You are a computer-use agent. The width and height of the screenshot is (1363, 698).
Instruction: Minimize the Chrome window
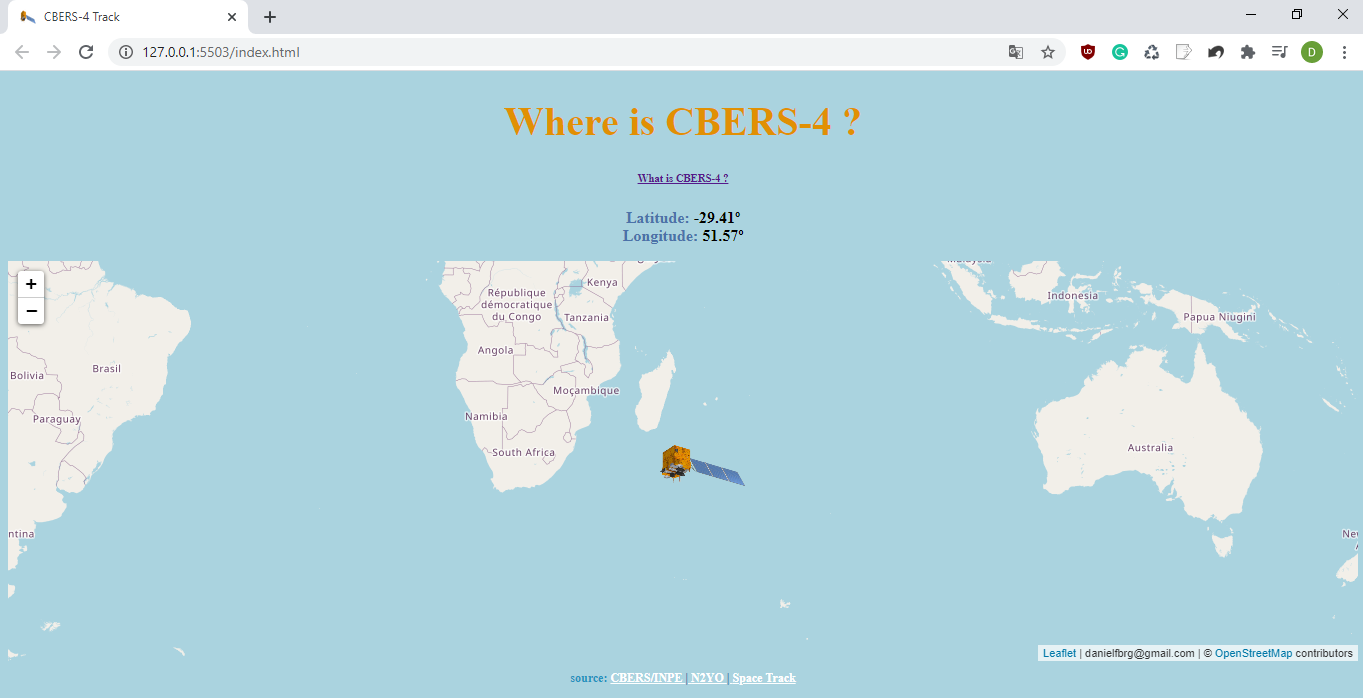pyautogui.click(x=1250, y=15)
